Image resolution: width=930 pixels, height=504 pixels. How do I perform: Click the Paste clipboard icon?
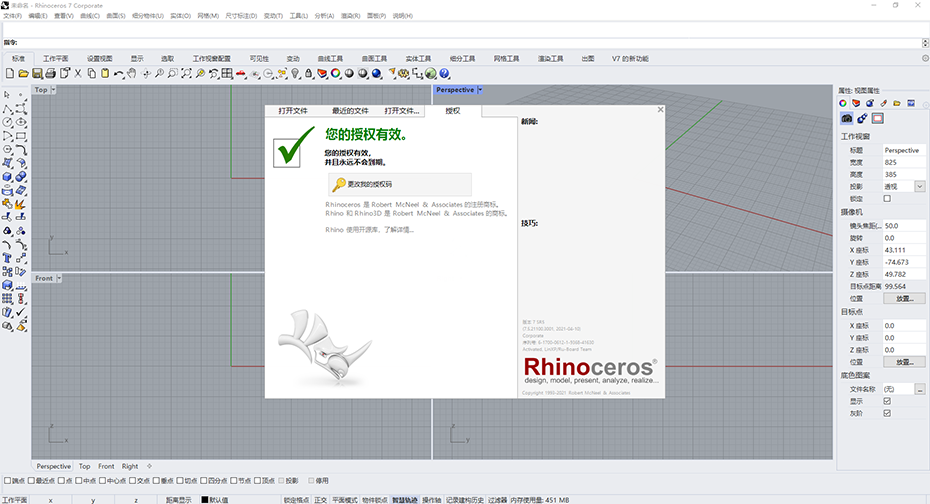click(105, 74)
